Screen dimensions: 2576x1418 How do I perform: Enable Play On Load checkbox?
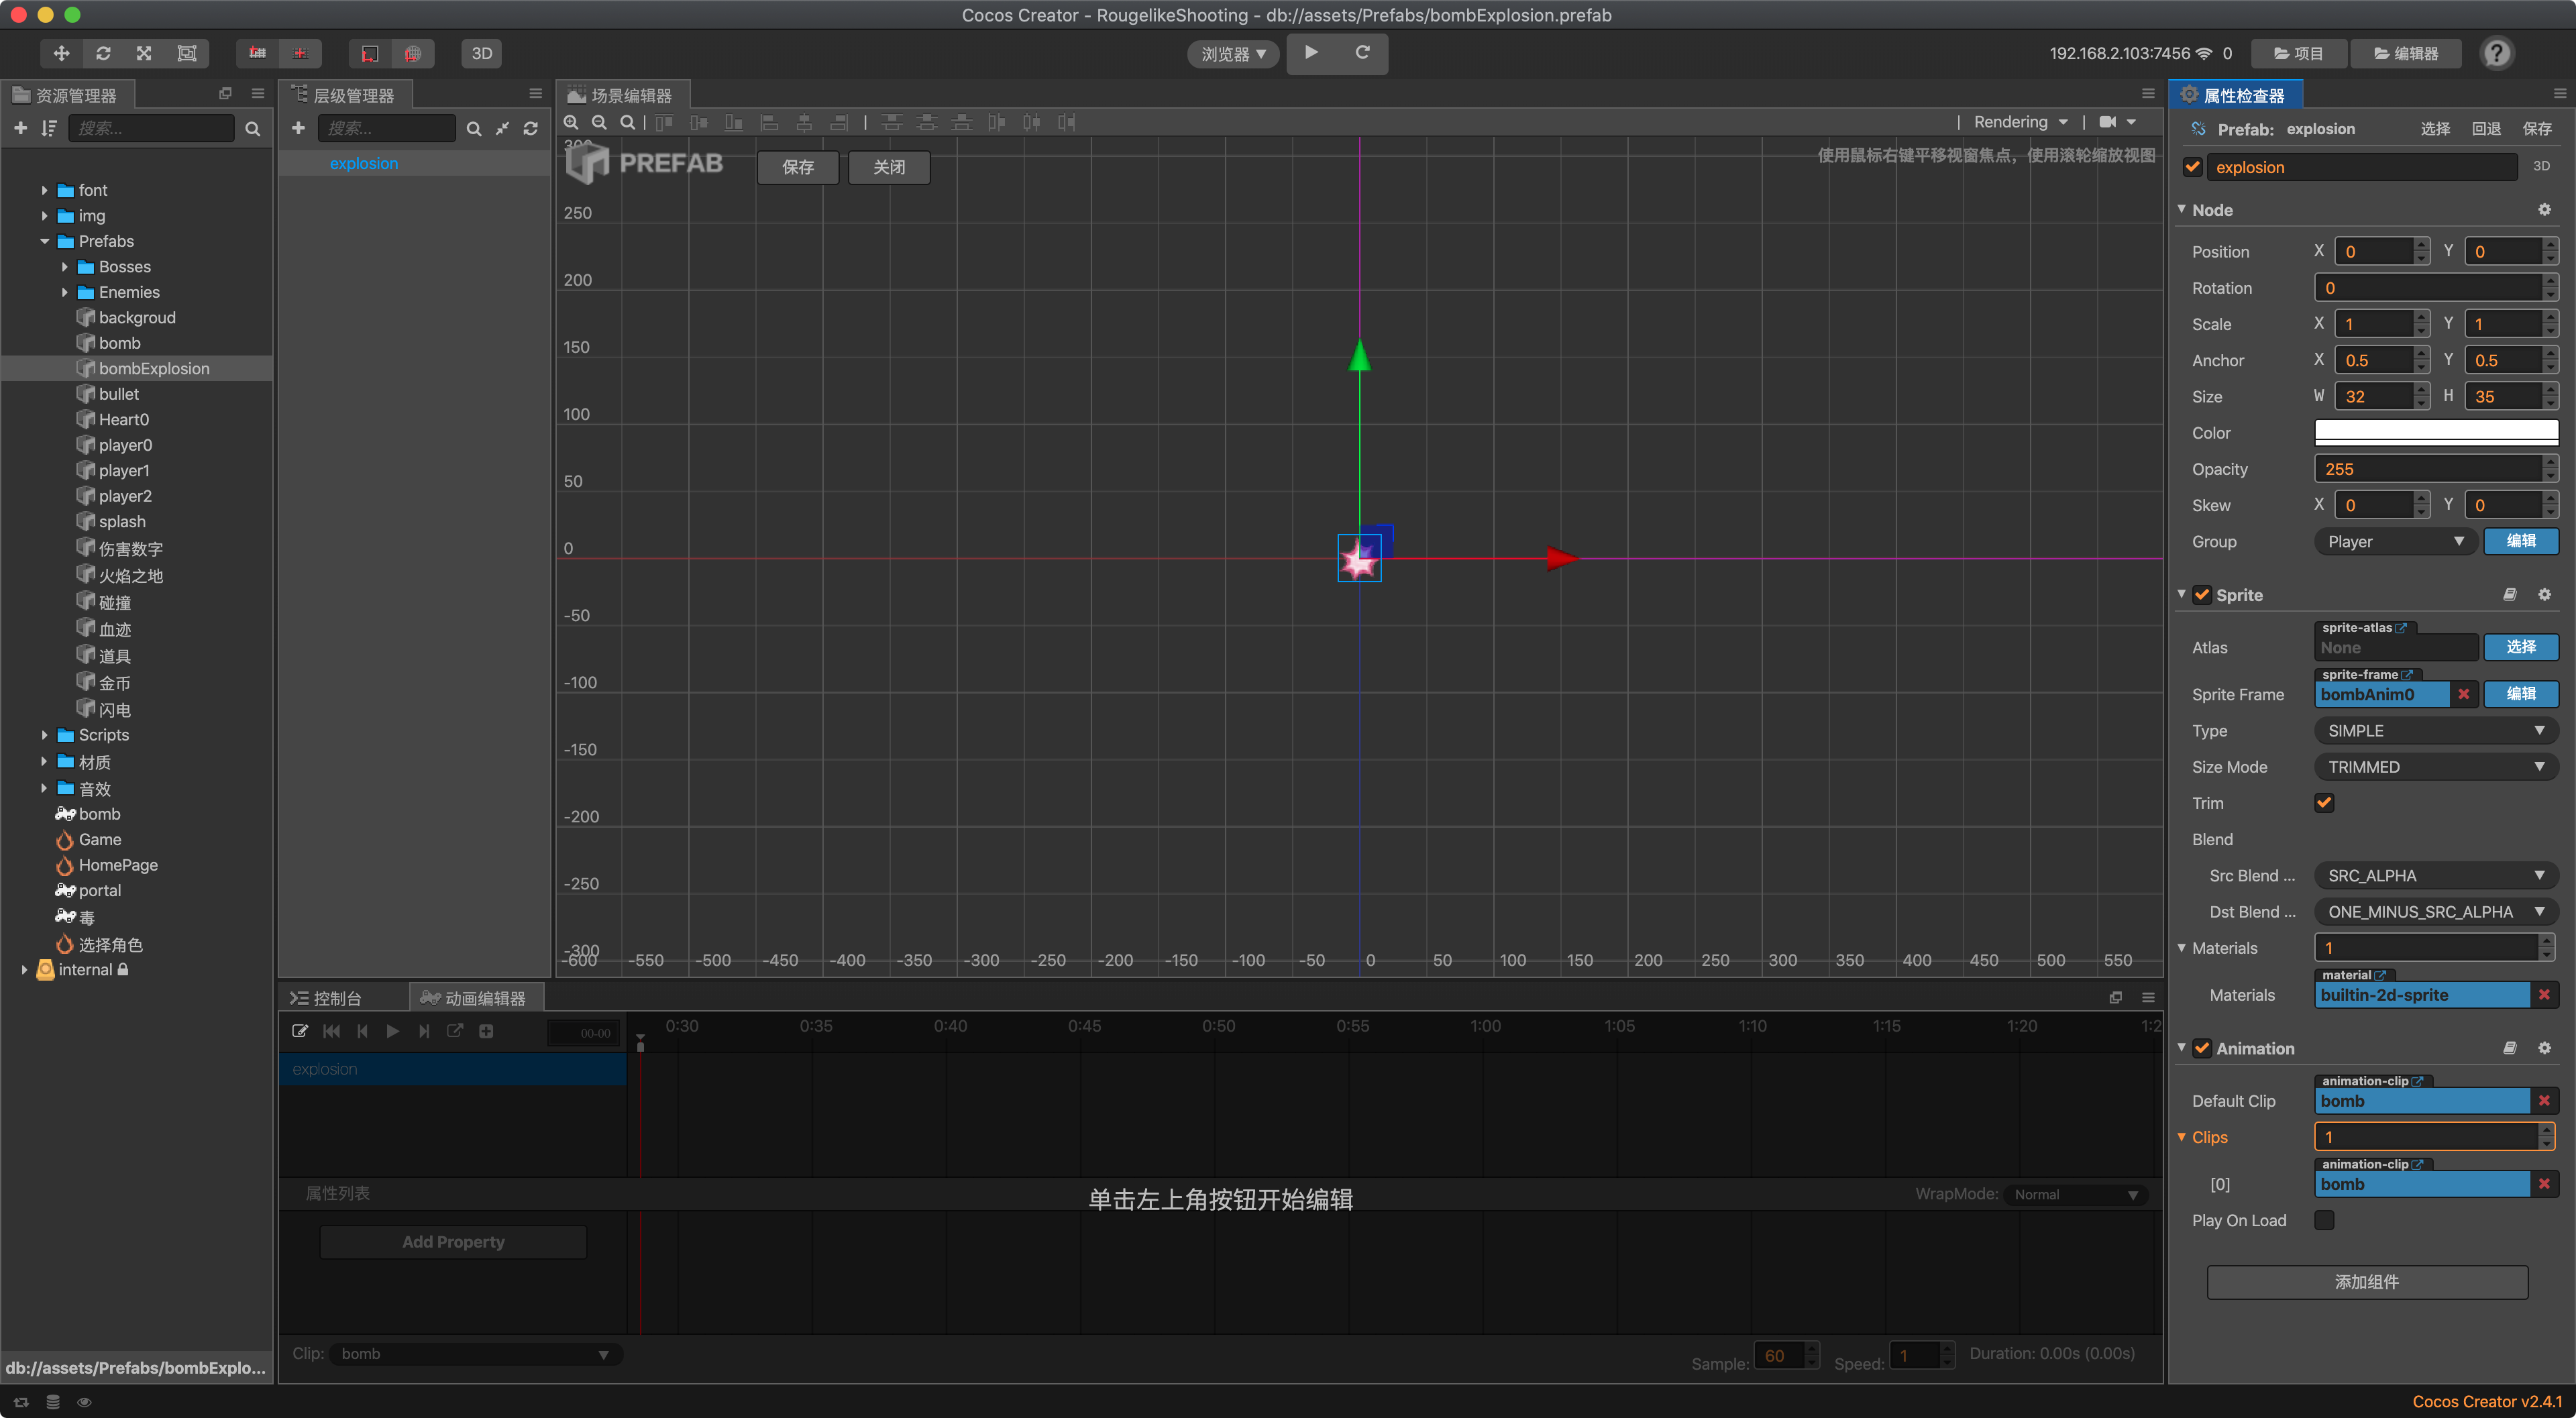pos(2324,1220)
